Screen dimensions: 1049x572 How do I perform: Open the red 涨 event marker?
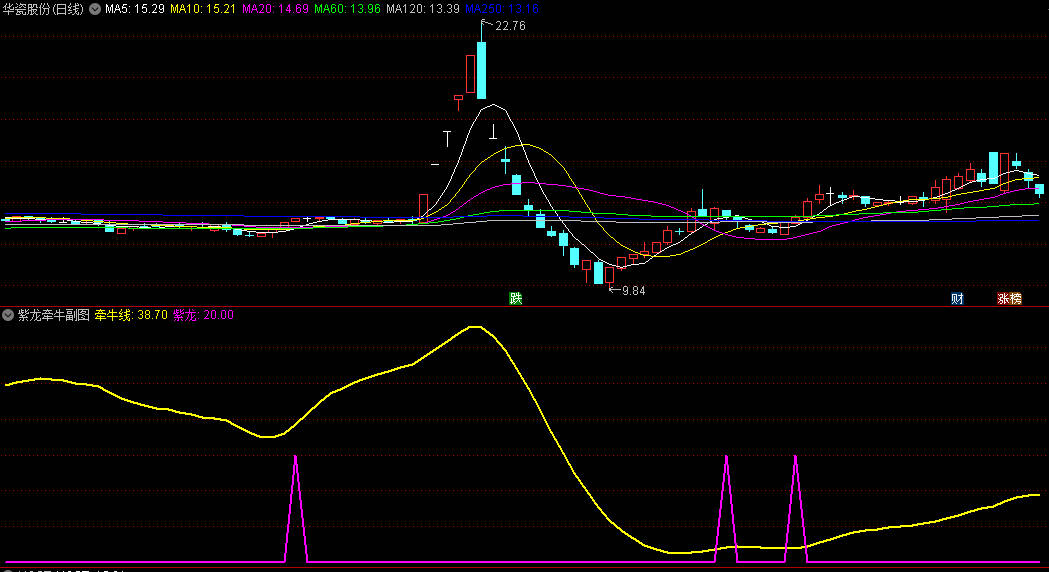[x=1003, y=298]
